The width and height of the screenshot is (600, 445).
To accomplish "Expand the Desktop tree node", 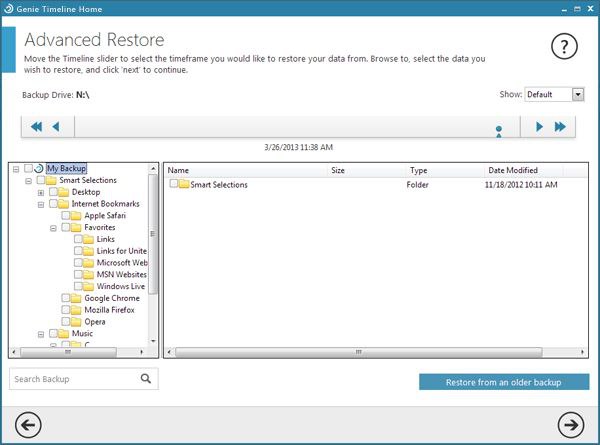I will click(x=41, y=192).
